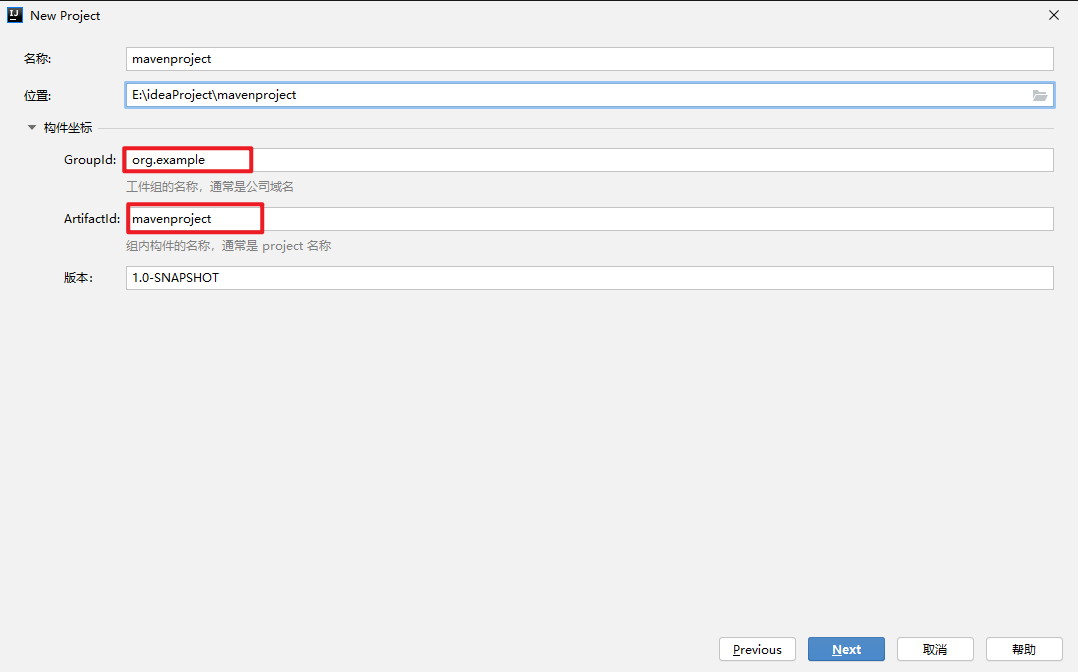Click the IntelliJ IDEA logo in title bar
The height and width of the screenshot is (672, 1078).
[x=14, y=15]
